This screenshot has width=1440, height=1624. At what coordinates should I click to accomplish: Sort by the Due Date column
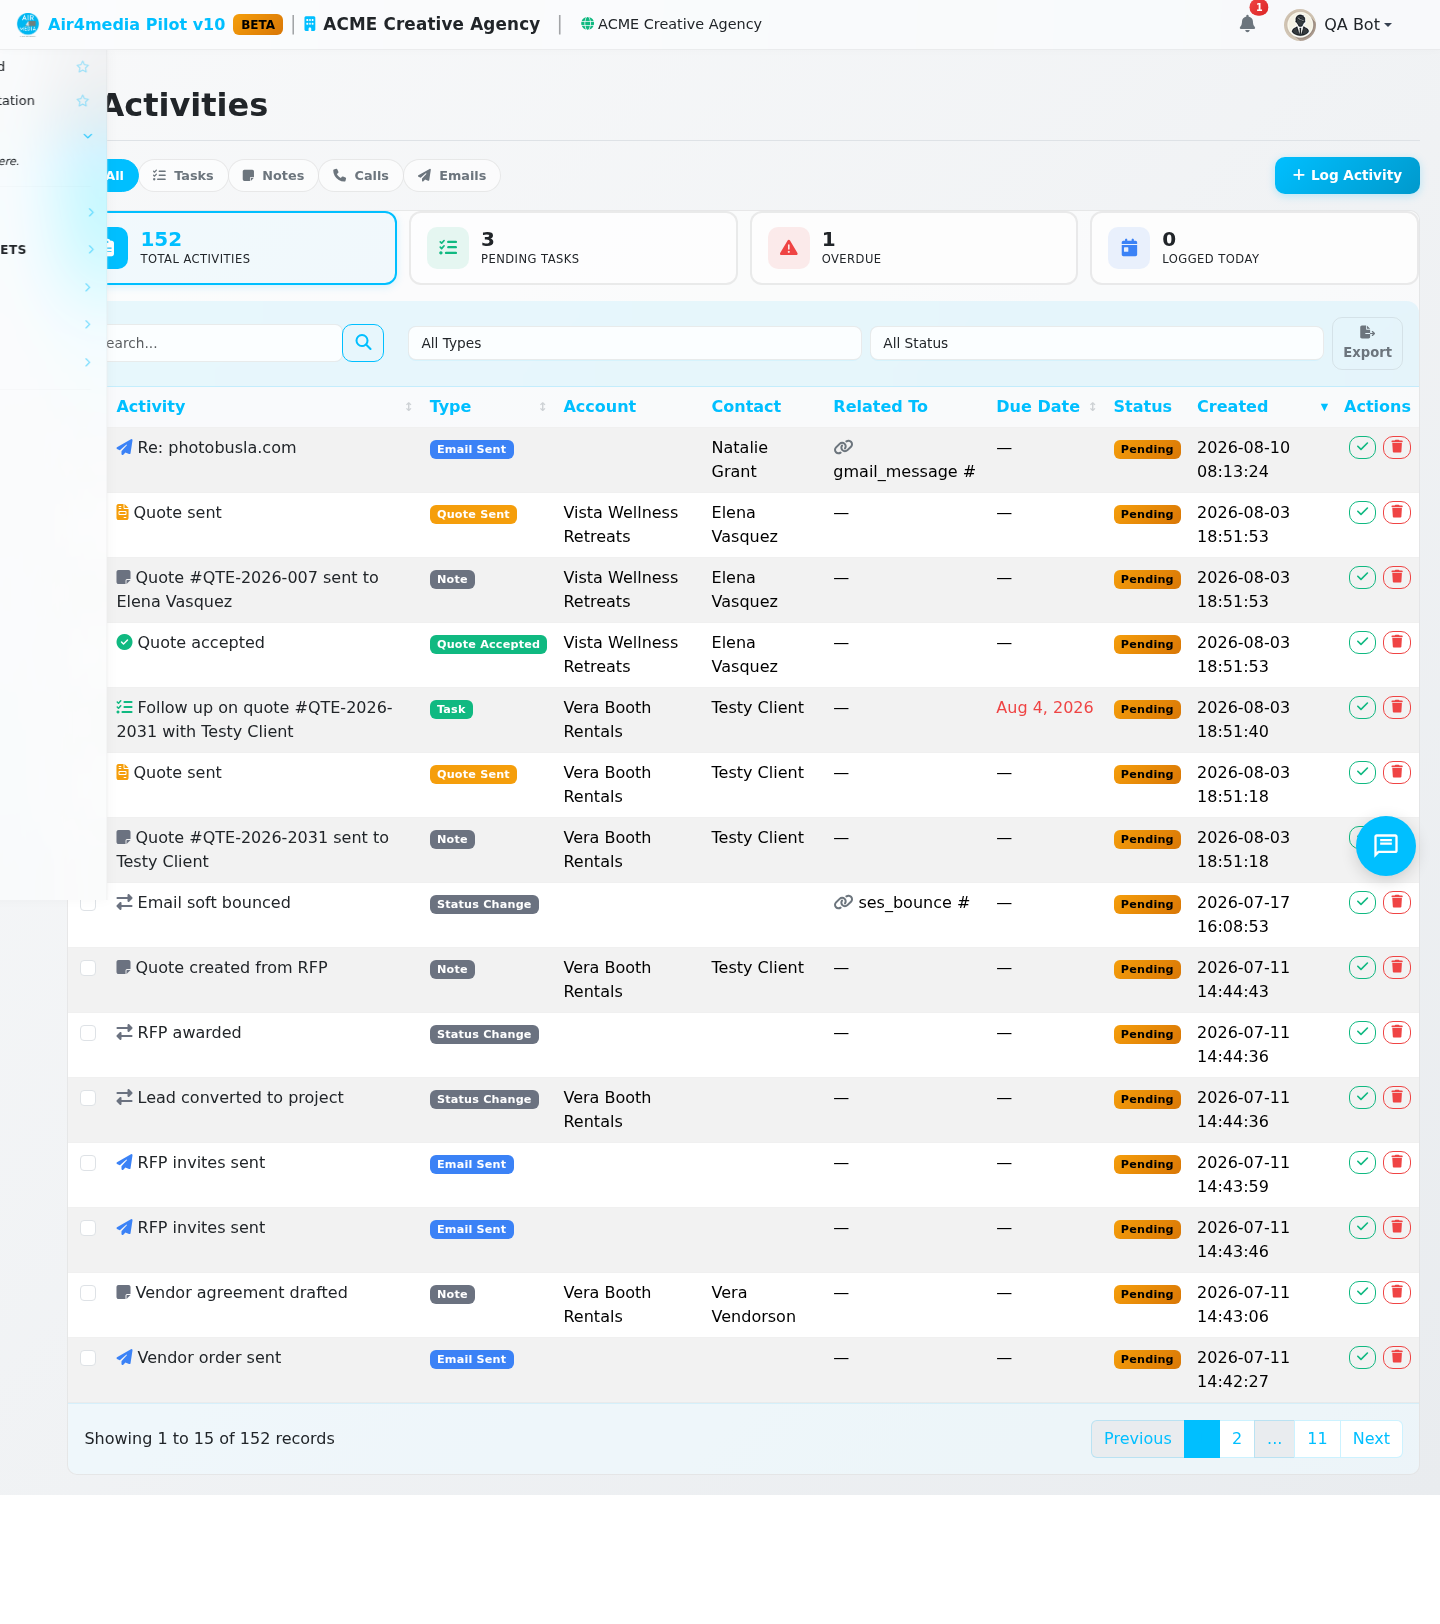[x=1046, y=406]
